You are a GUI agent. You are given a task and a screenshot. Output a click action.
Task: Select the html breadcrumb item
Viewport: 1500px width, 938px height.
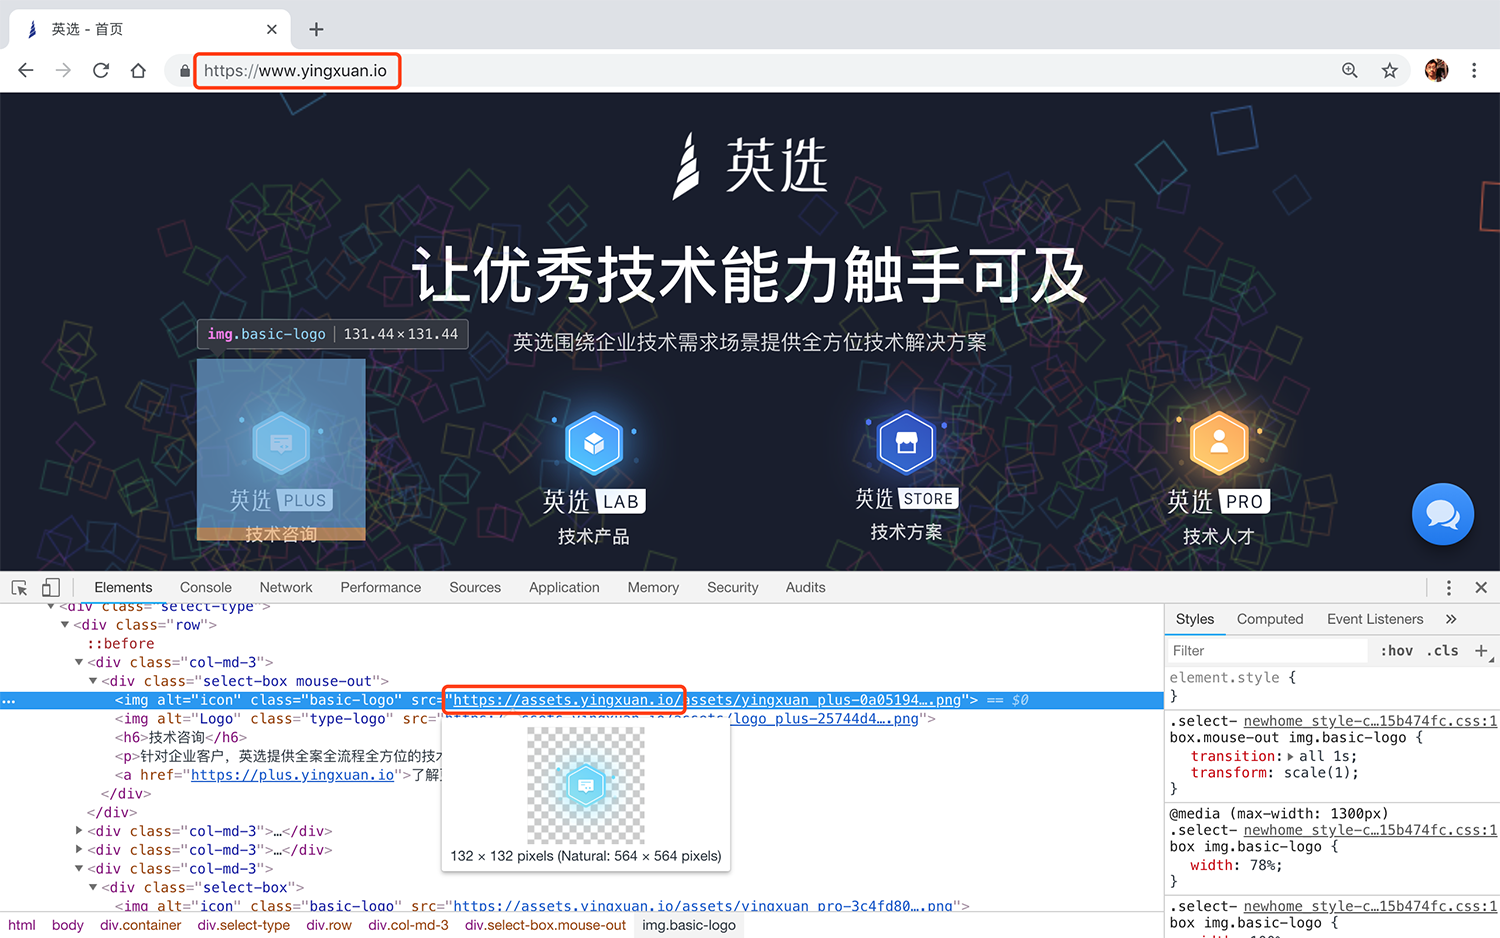[x=22, y=925]
